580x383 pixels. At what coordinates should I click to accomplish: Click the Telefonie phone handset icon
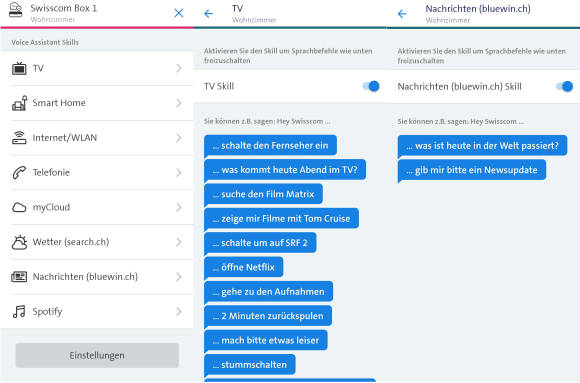(19, 172)
